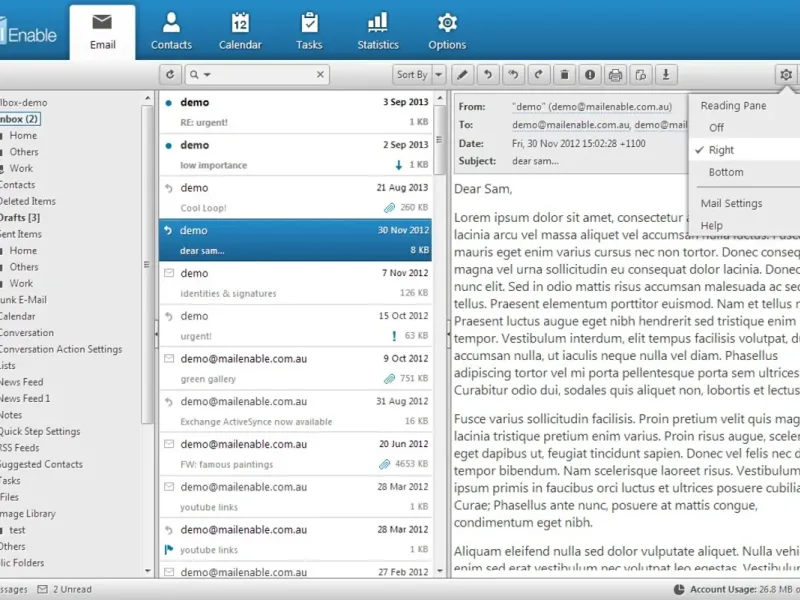Click the view source document icon
This screenshot has height=600, width=800.
pyautogui.click(x=641, y=75)
